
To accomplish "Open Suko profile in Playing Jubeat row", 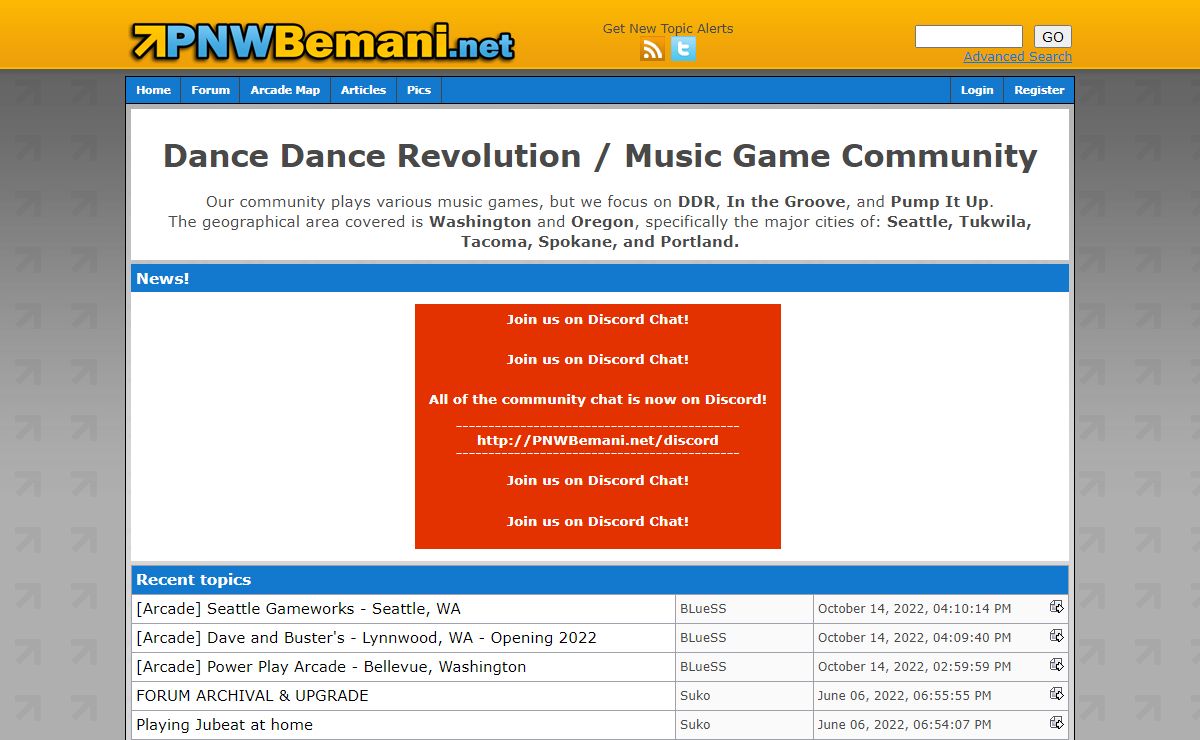I will click(x=695, y=724).
